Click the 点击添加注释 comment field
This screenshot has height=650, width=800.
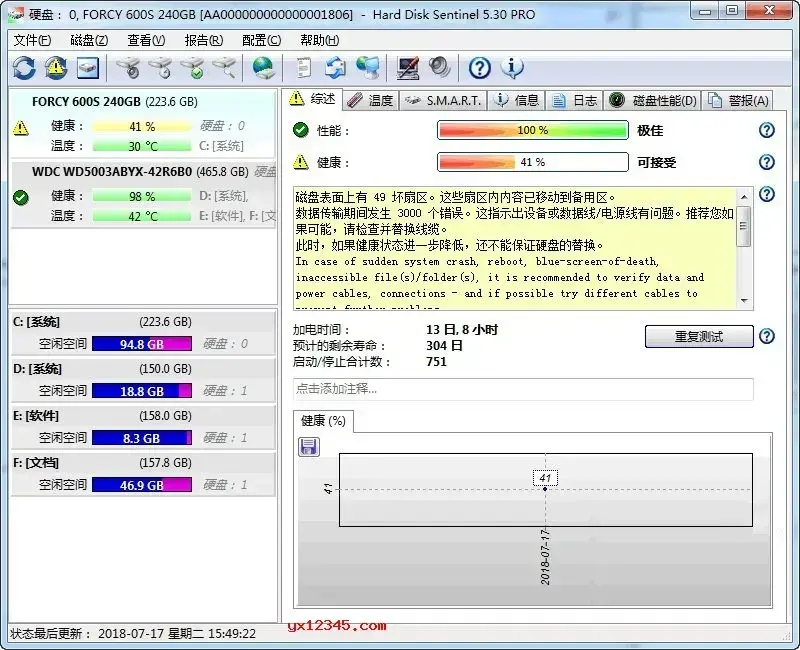[x=523, y=389]
